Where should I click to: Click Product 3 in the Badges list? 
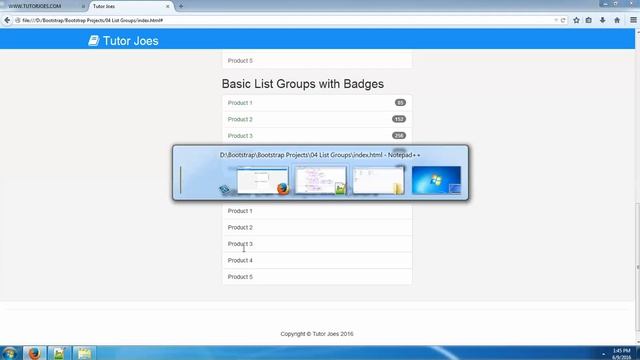(317, 136)
